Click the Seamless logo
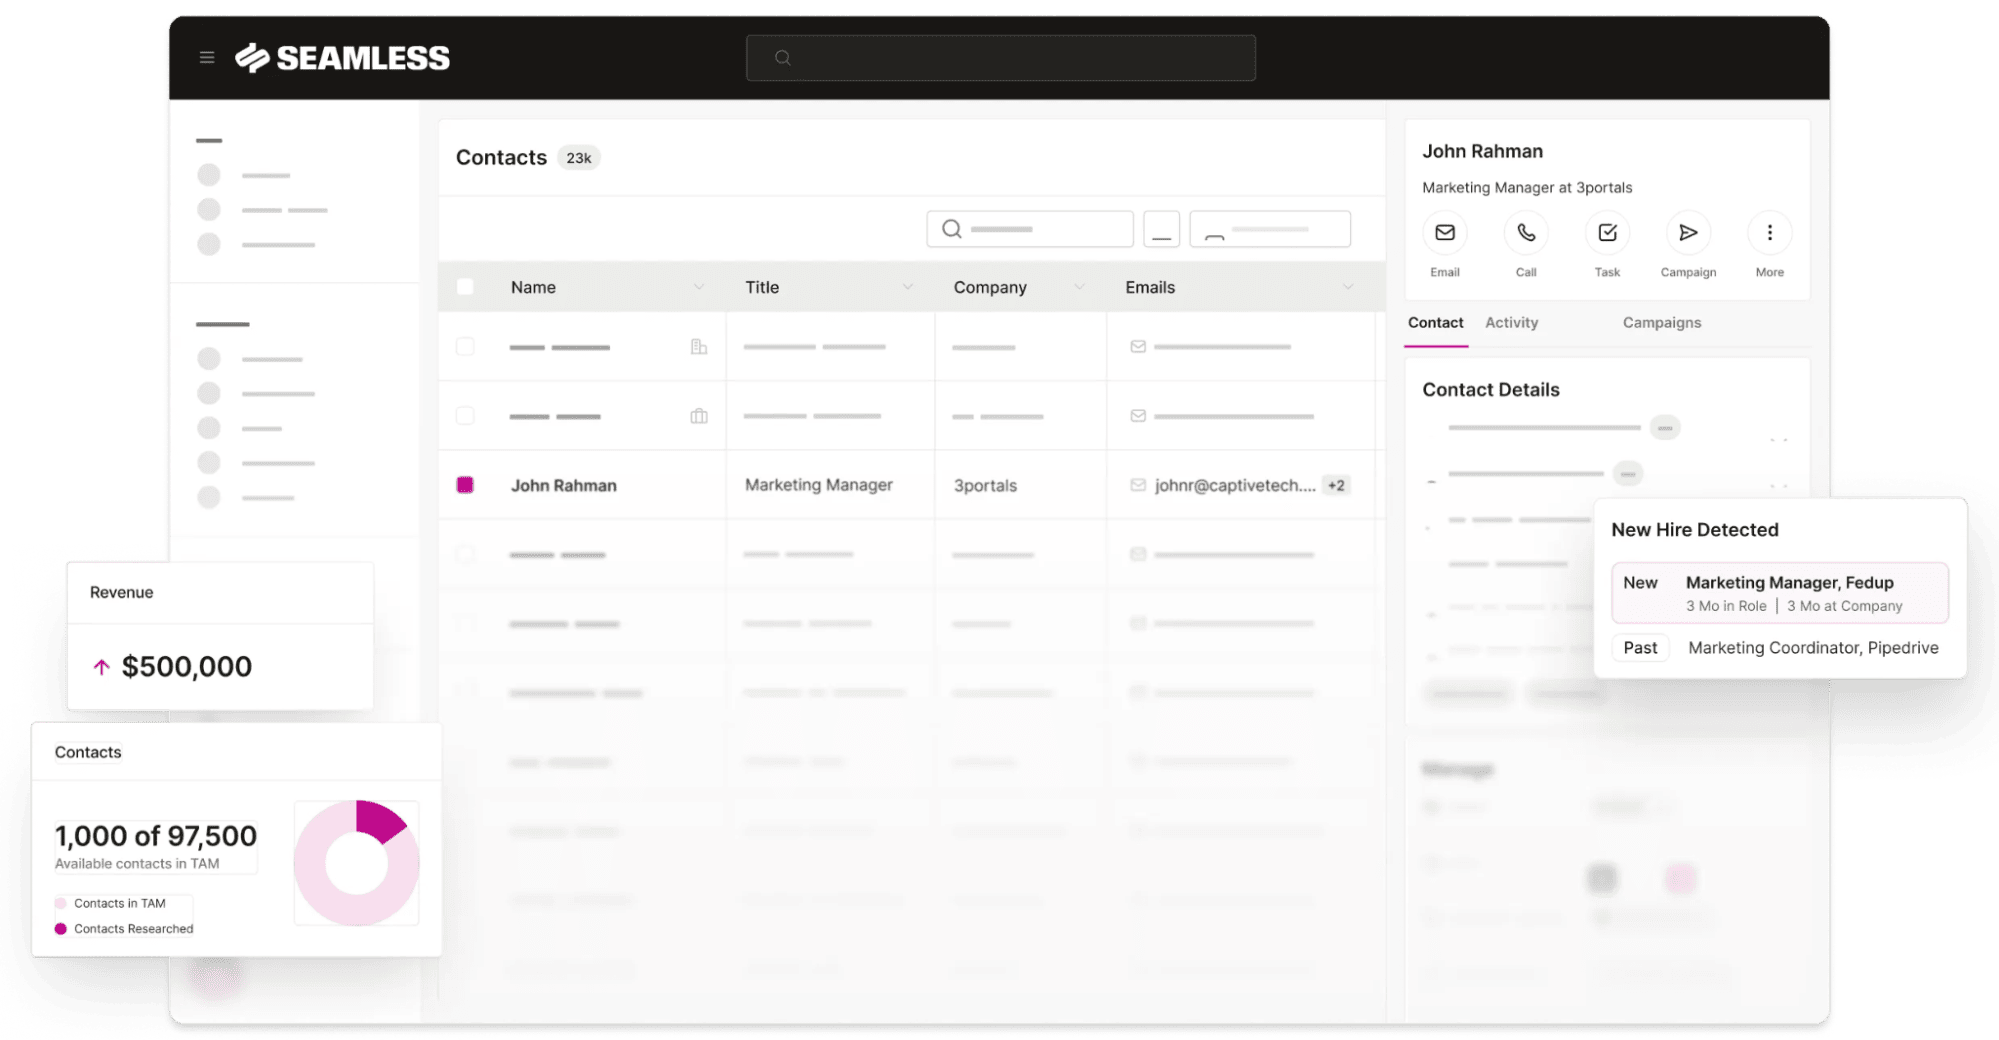The width and height of the screenshot is (1999, 1040). (342, 58)
